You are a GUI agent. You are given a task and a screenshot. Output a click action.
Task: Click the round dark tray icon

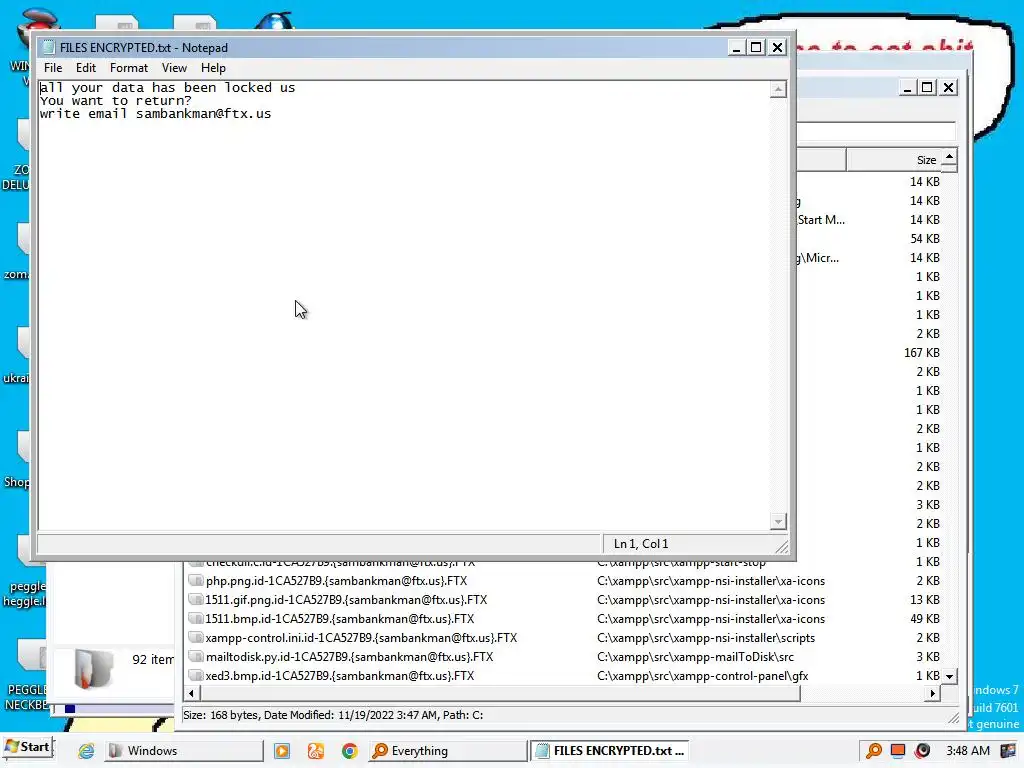tap(922, 751)
